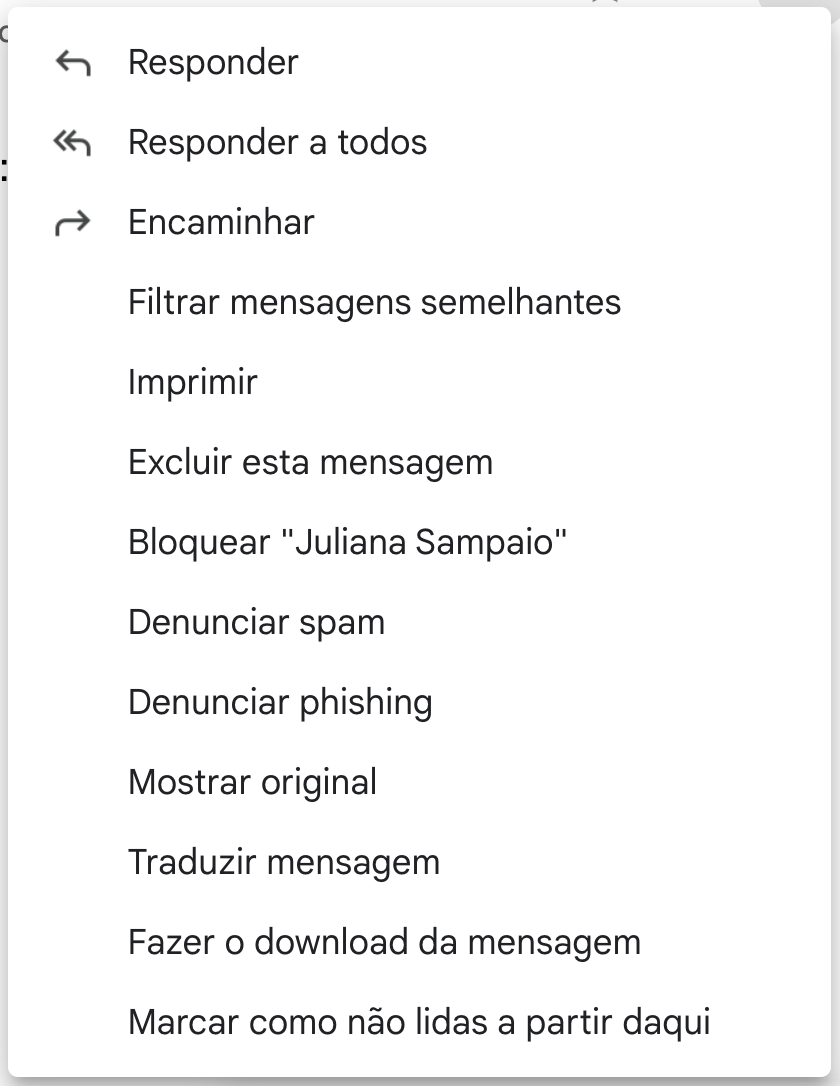The image size is (840, 1086).
Task: Select Responder from the menu
Action: pos(212,62)
